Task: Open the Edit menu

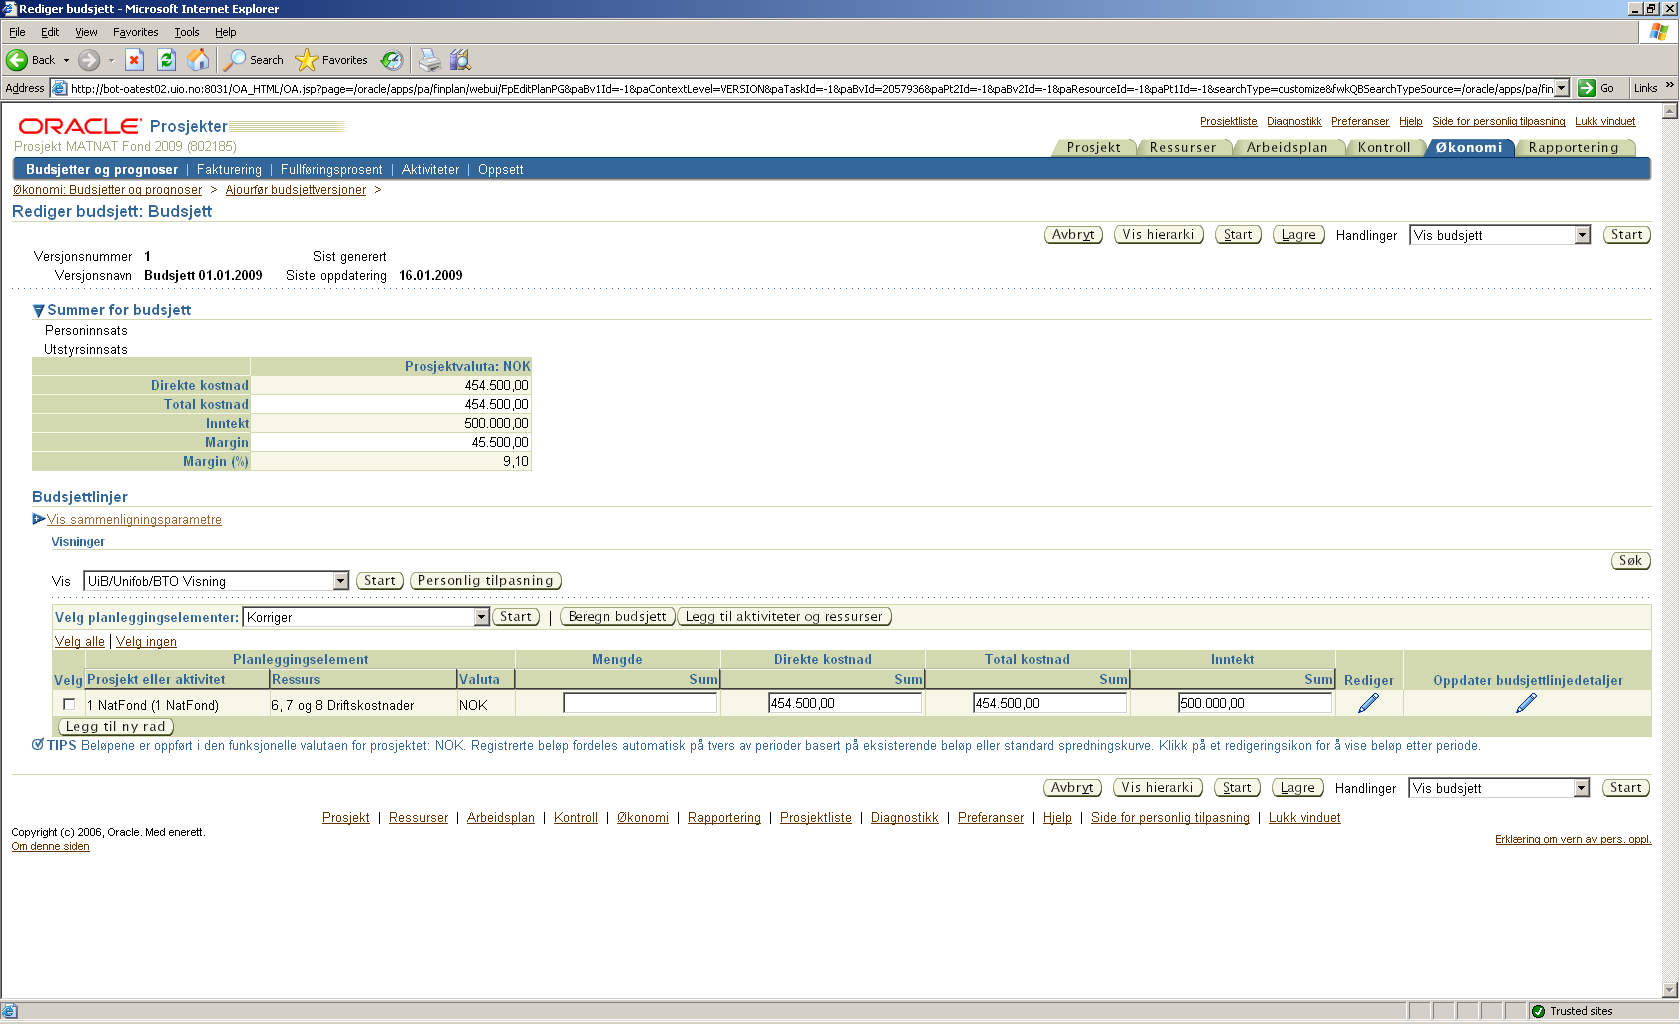Action: 50,32
